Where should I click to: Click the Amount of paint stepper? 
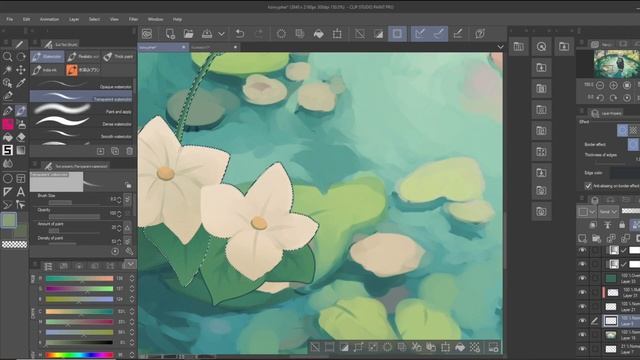click(x=119, y=228)
